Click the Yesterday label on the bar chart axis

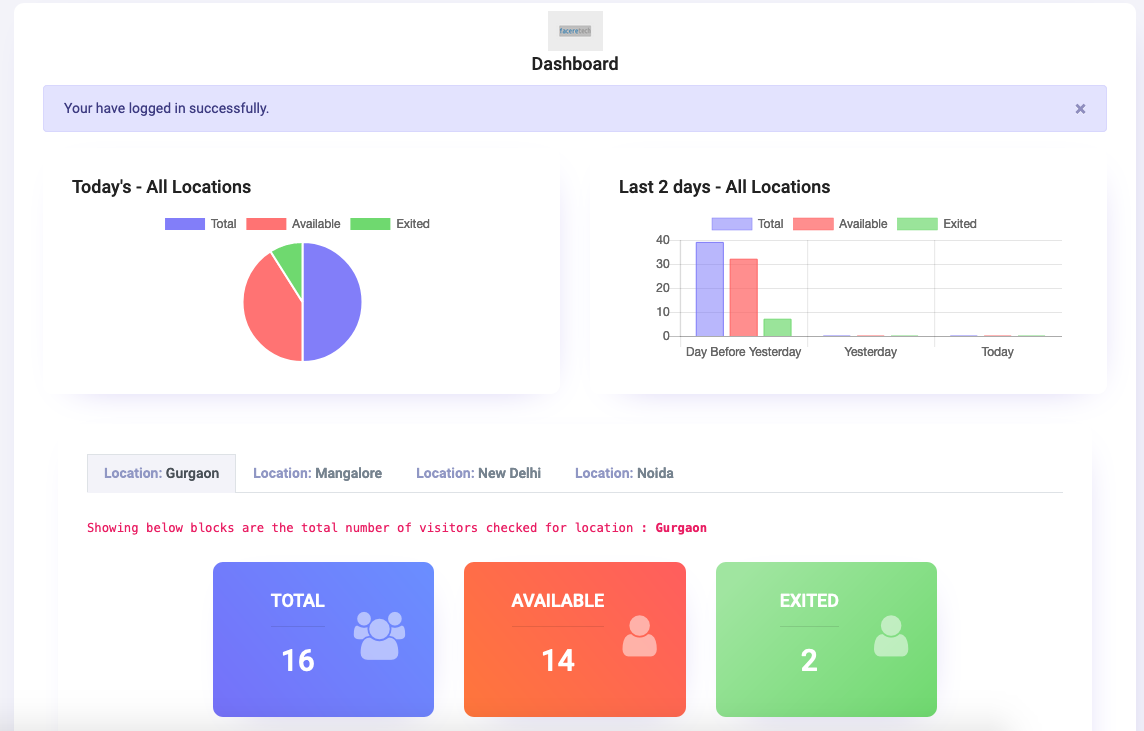click(869, 351)
